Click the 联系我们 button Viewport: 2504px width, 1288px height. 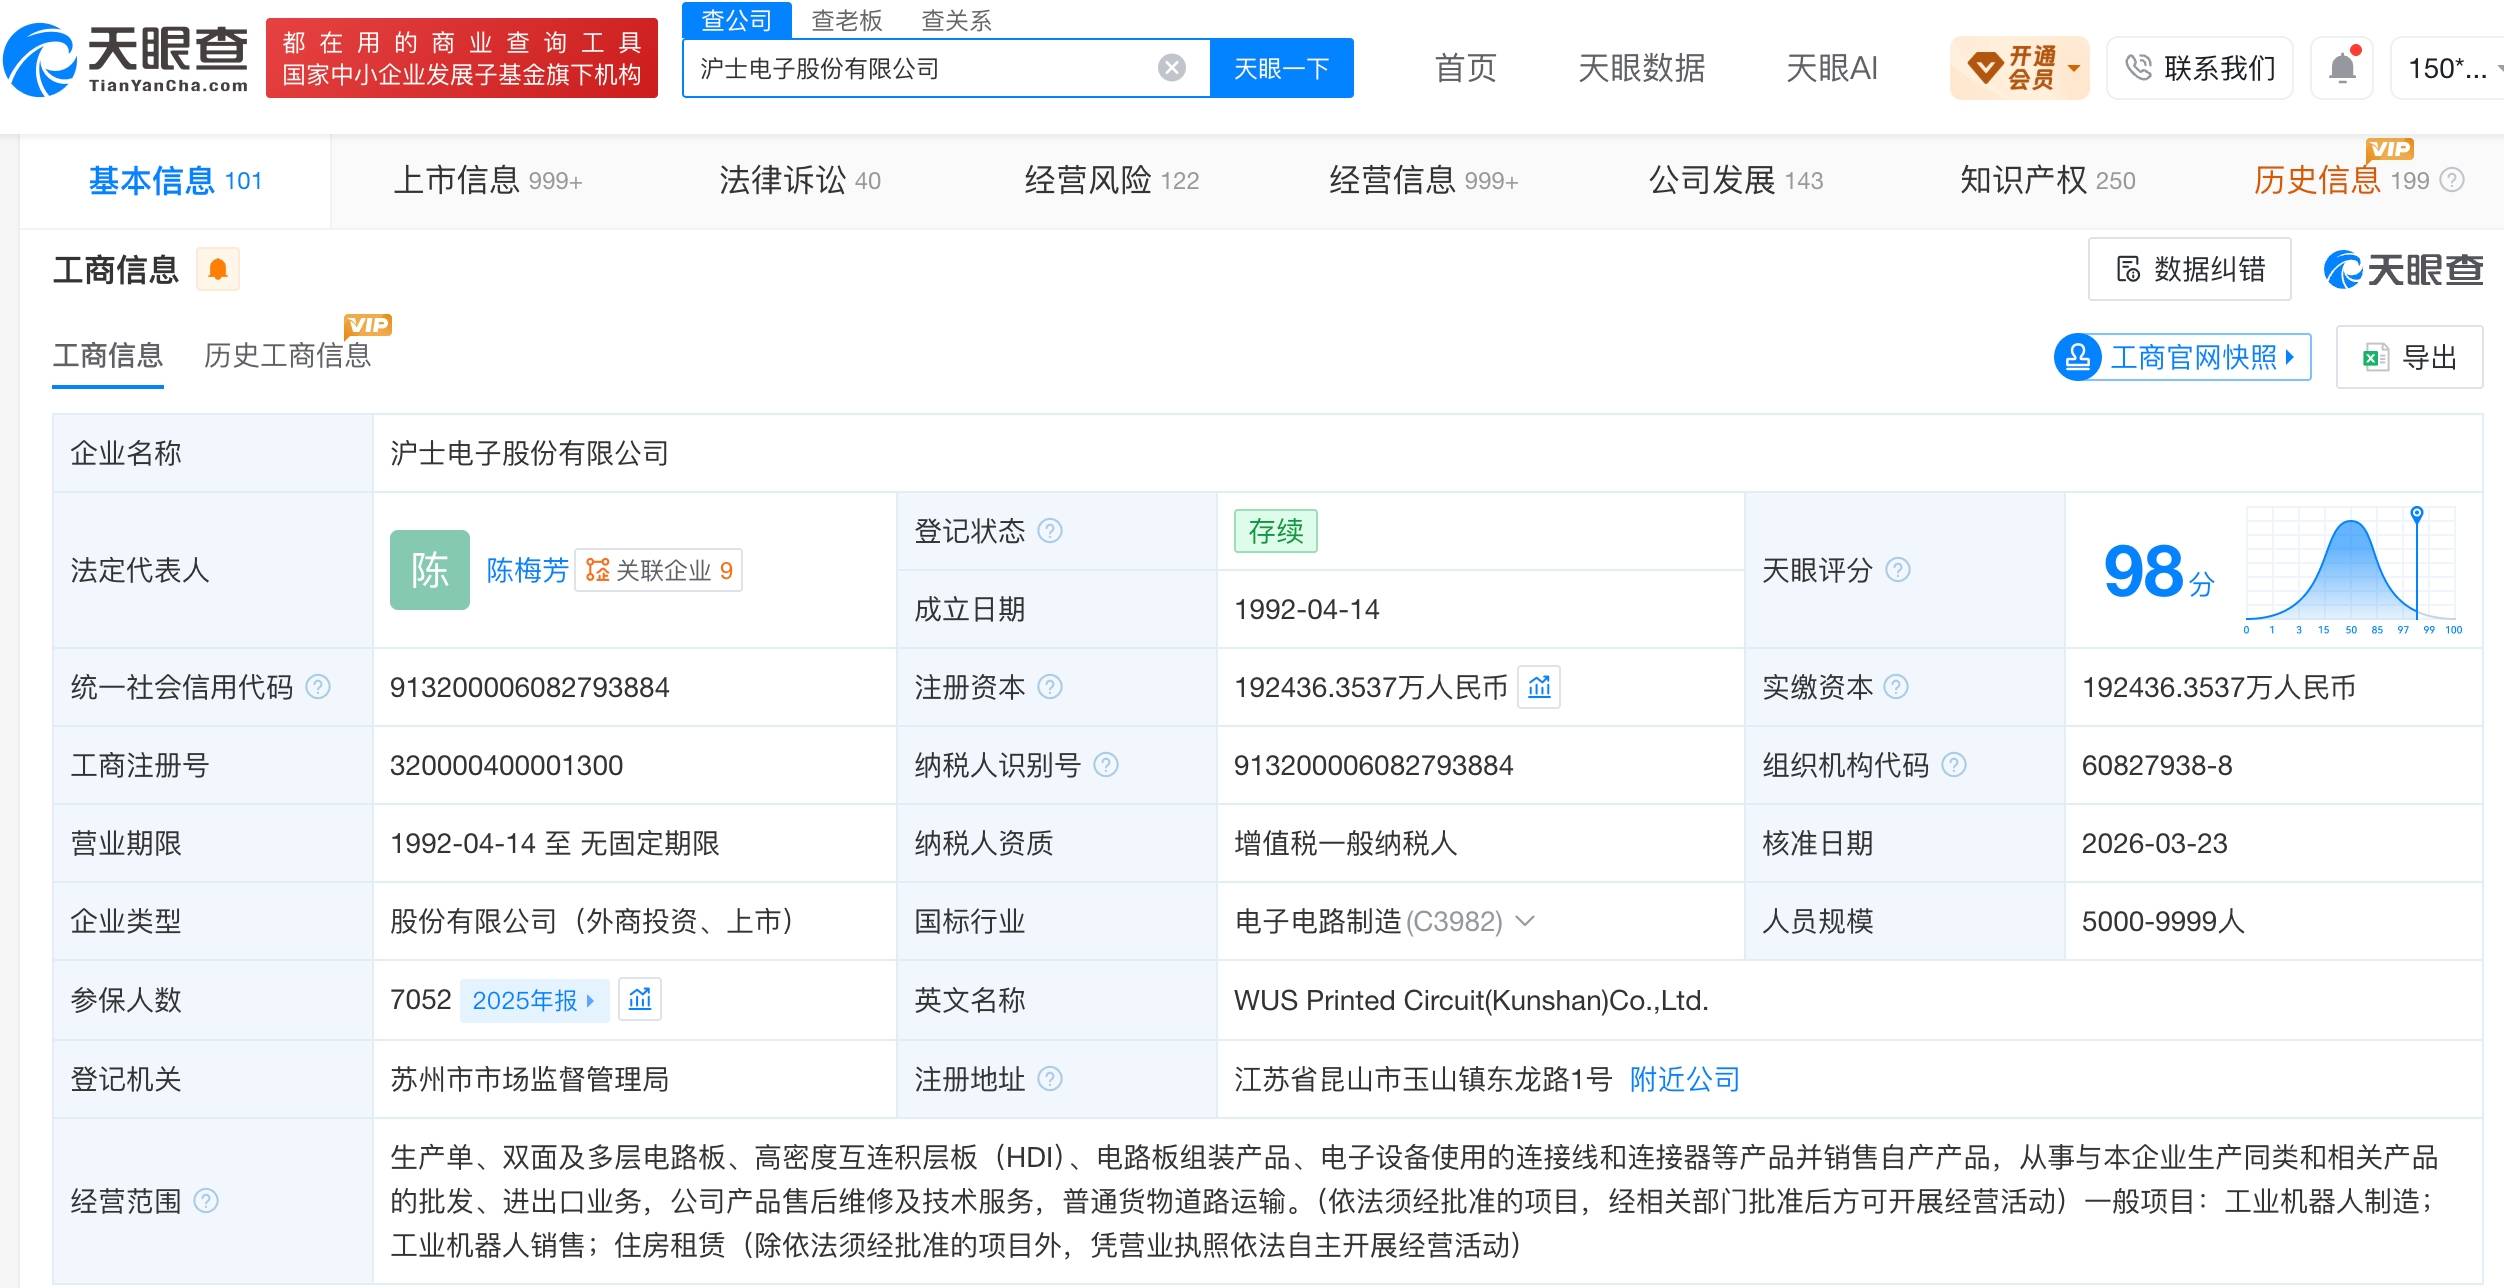click(x=2200, y=68)
